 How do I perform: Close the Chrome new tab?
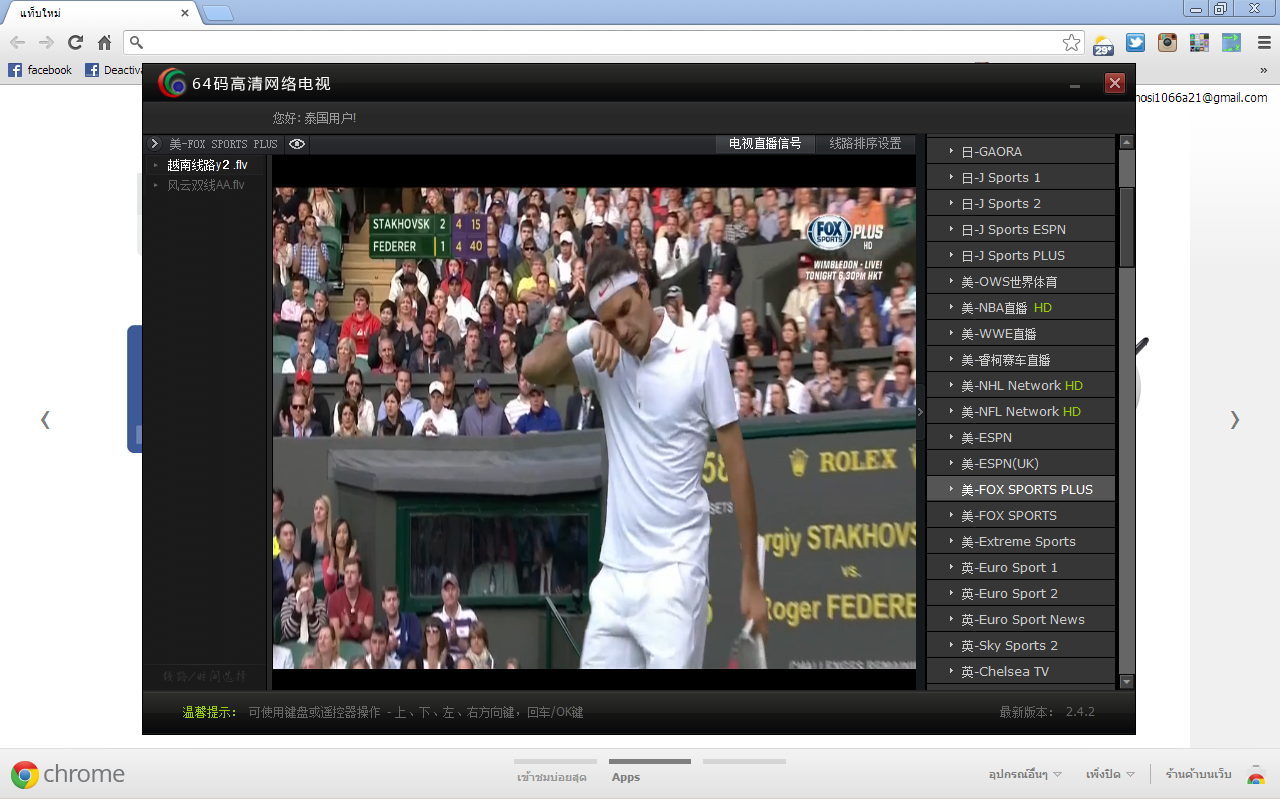185,13
